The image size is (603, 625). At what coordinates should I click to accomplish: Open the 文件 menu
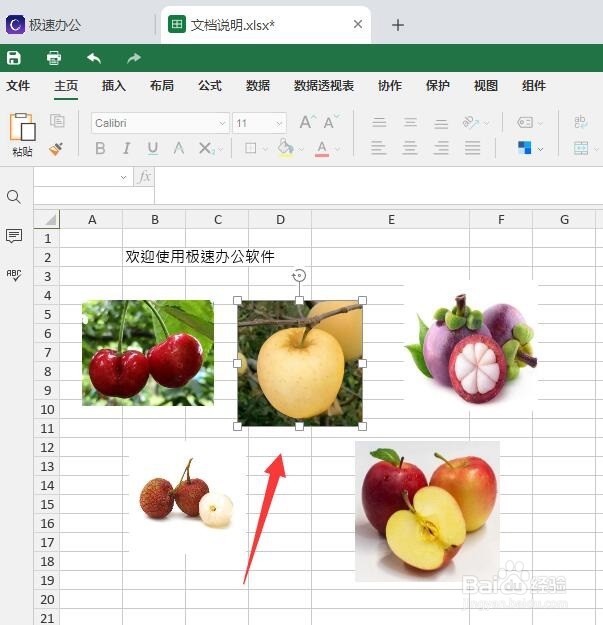[18, 86]
